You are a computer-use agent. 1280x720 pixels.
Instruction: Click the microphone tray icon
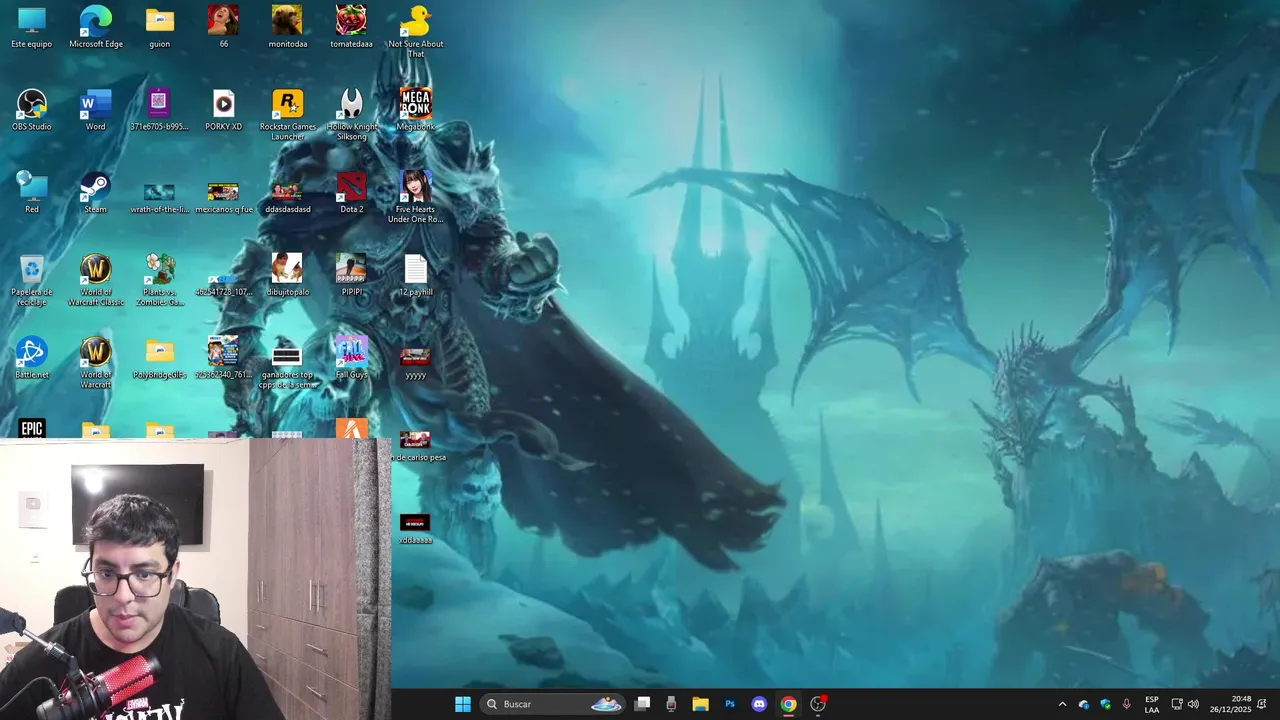point(1126,704)
